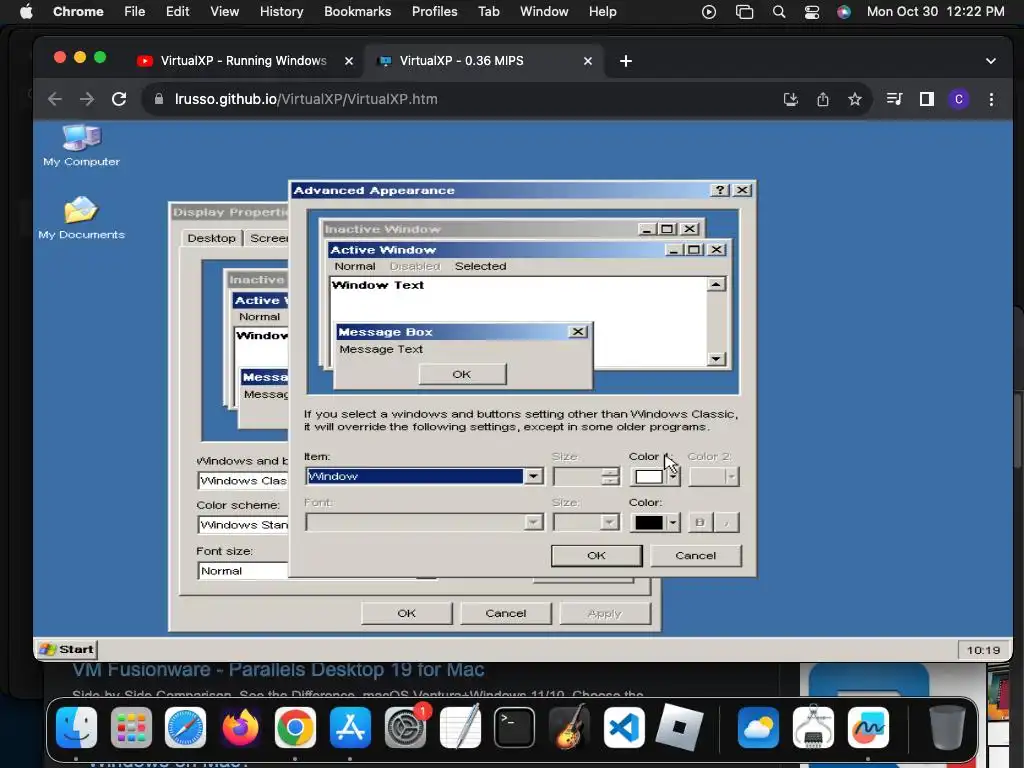The width and height of the screenshot is (1024, 768).
Task: Go back in Chrome
Action: click(55, 99)
